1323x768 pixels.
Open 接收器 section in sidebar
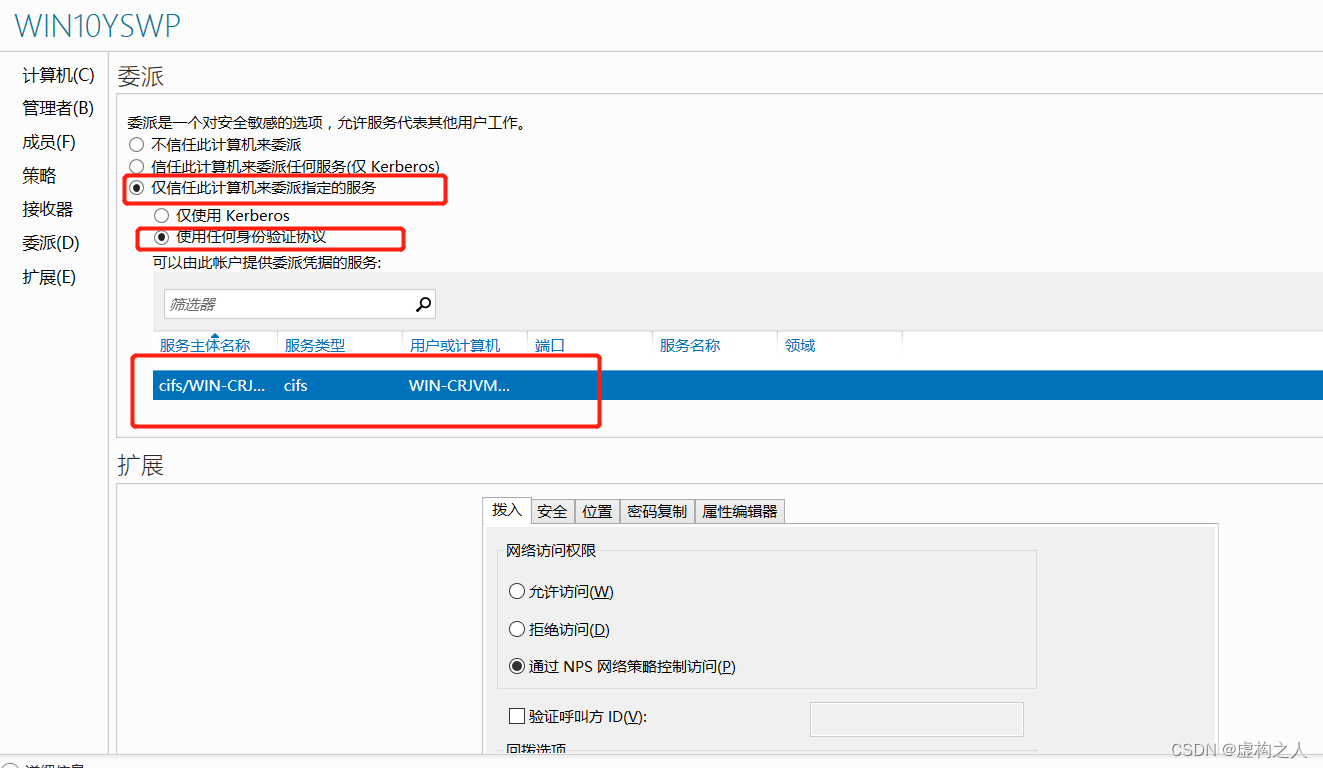48,209
